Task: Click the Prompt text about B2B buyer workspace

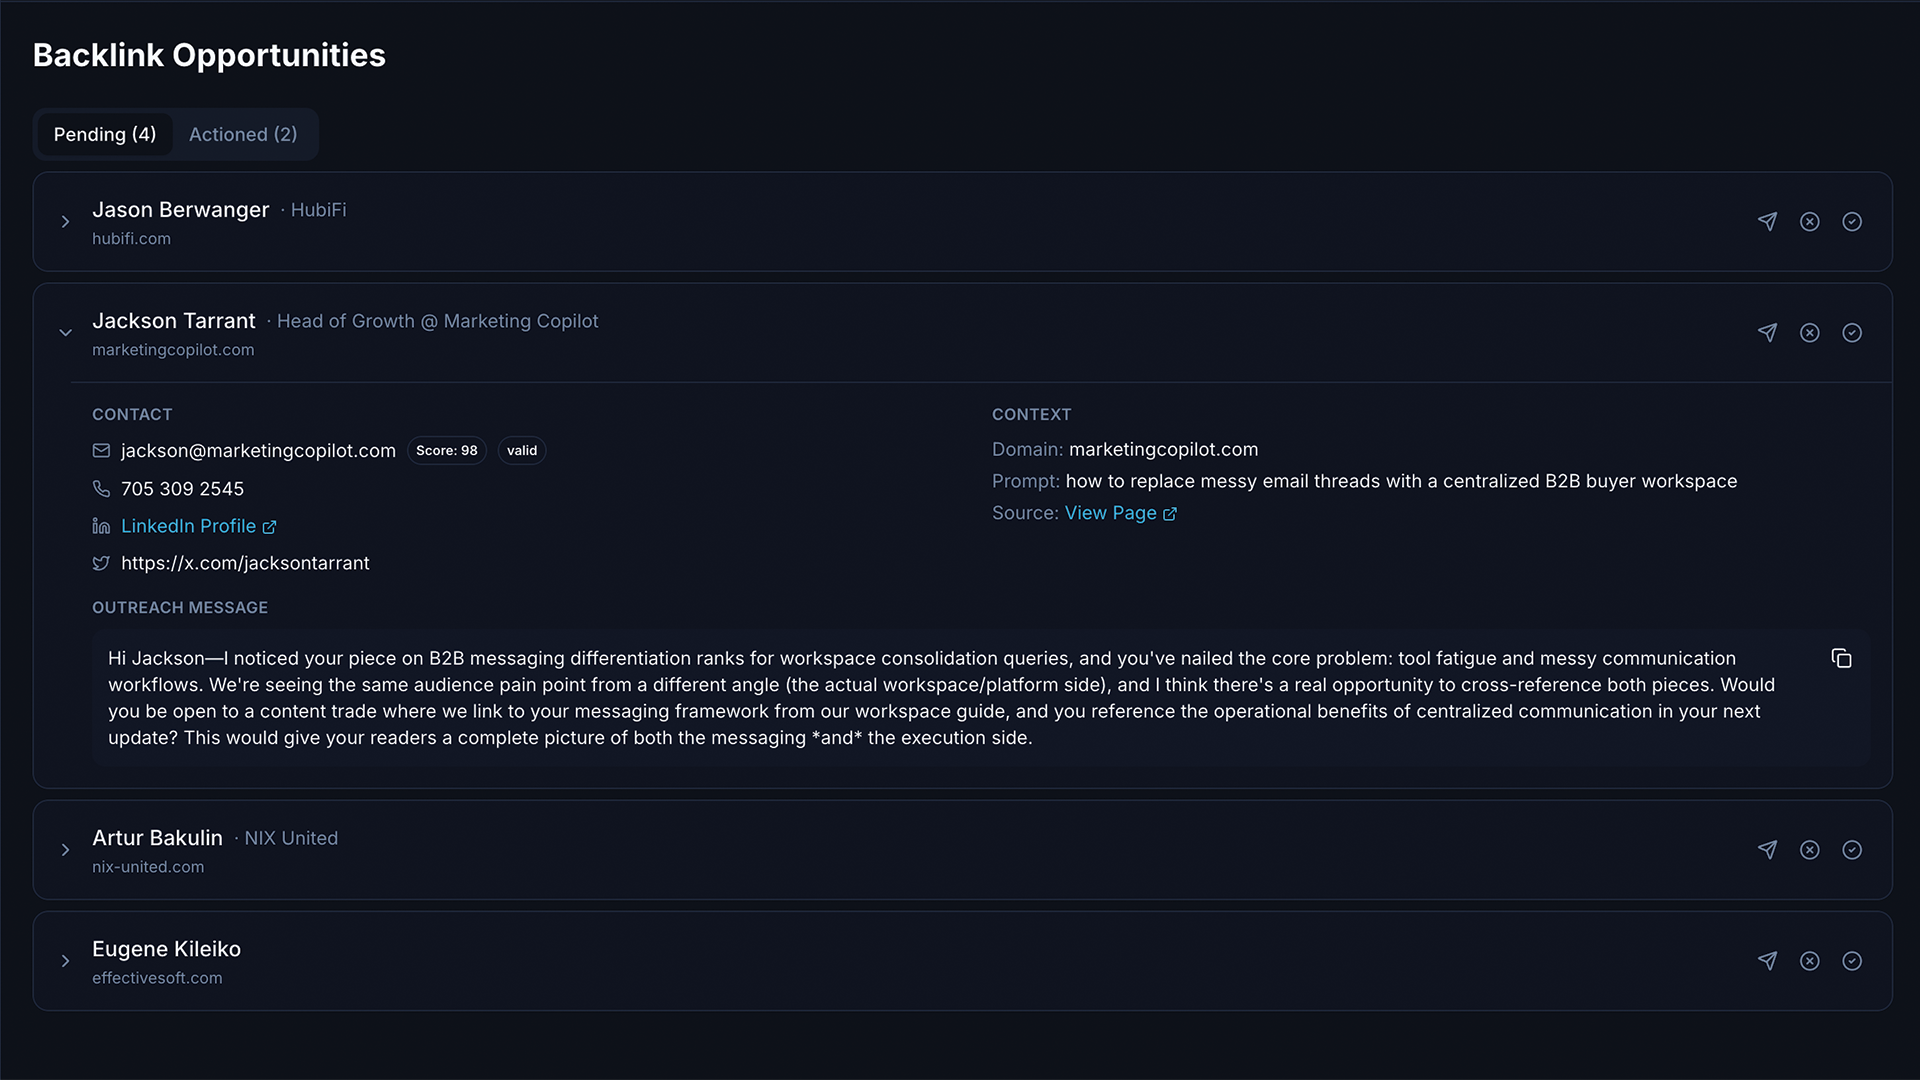Action: click(x=1401, y=481)
